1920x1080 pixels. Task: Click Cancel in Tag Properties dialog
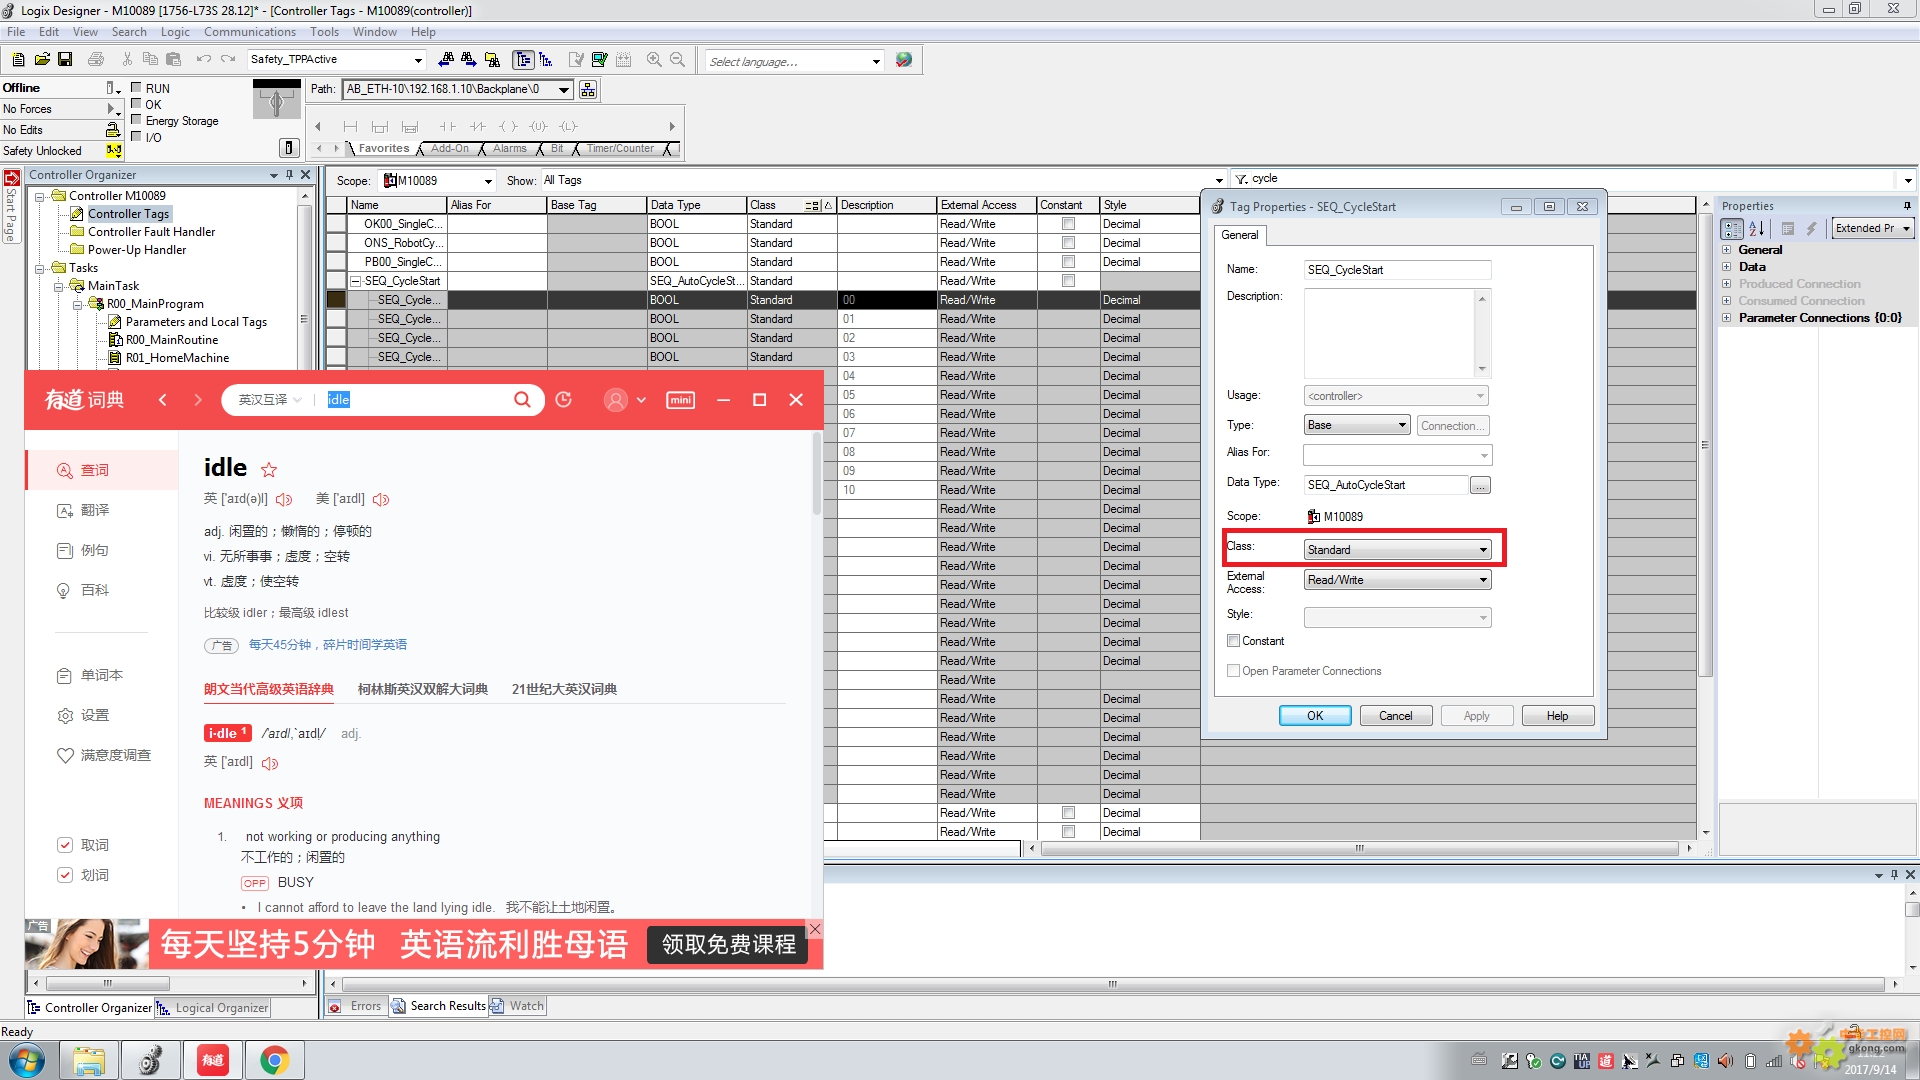pyautogui.click(x=1396, y=716)
